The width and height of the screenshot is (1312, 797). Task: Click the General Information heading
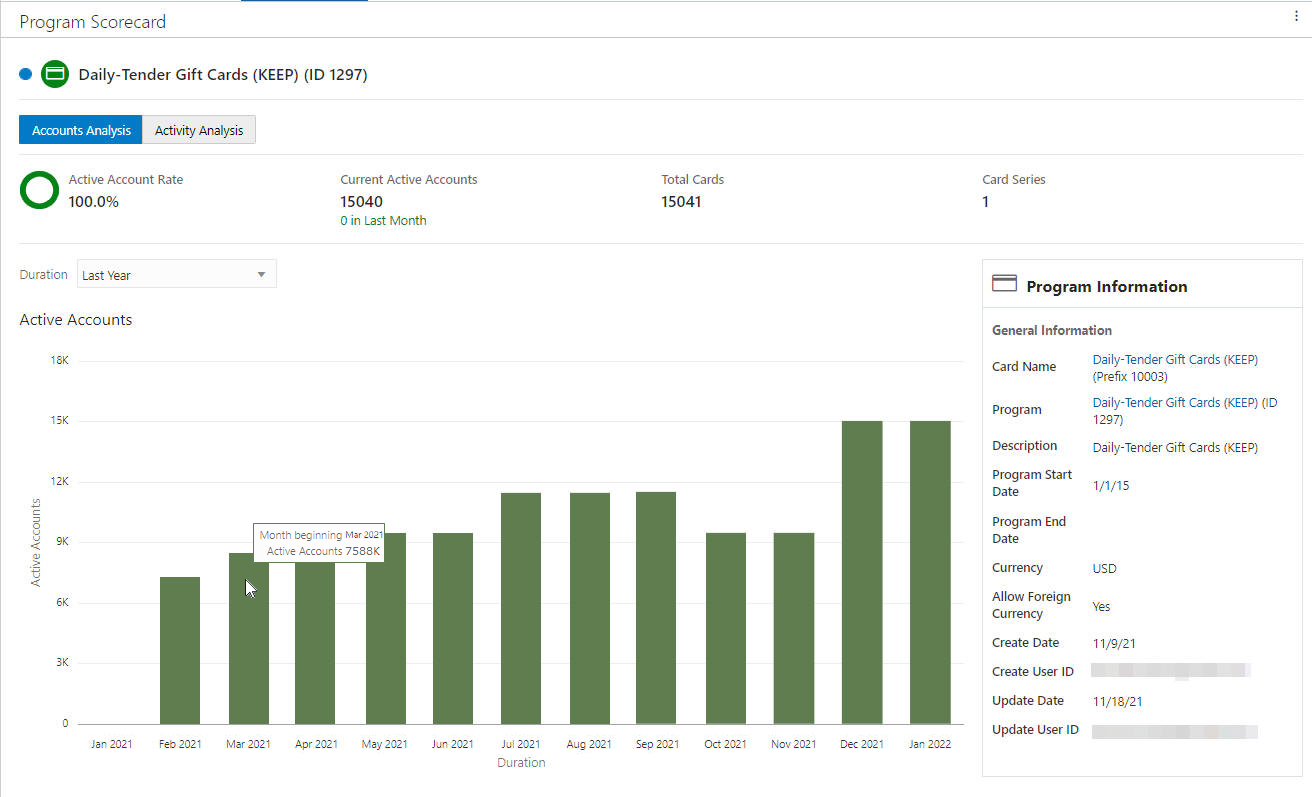[x=1052, y=331]
